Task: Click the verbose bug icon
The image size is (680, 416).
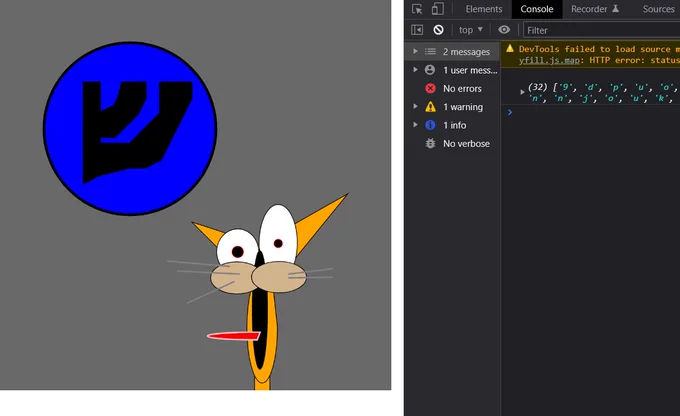Action: click(430, 143)
